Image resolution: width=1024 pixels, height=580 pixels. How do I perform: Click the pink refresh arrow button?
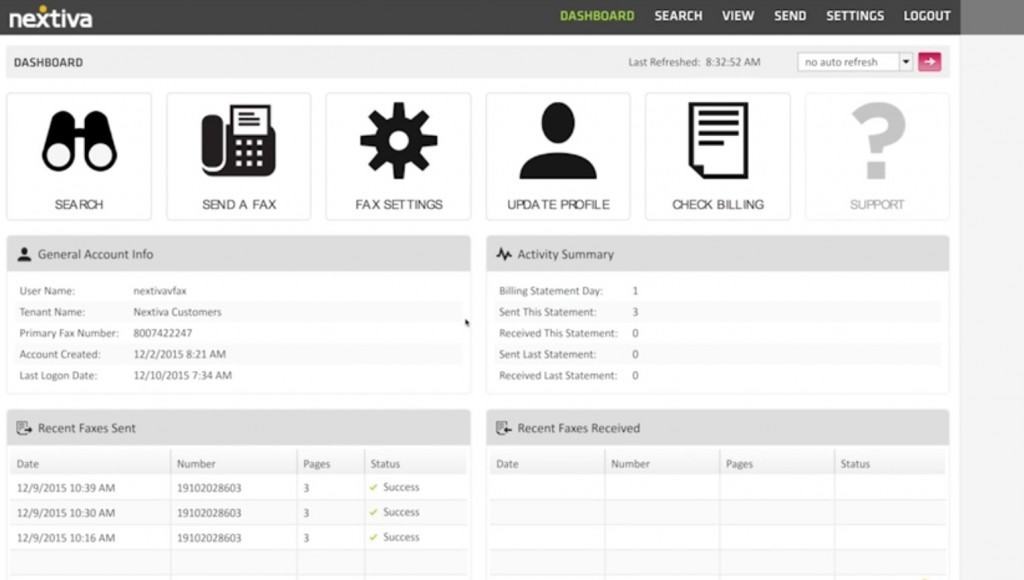930,61
